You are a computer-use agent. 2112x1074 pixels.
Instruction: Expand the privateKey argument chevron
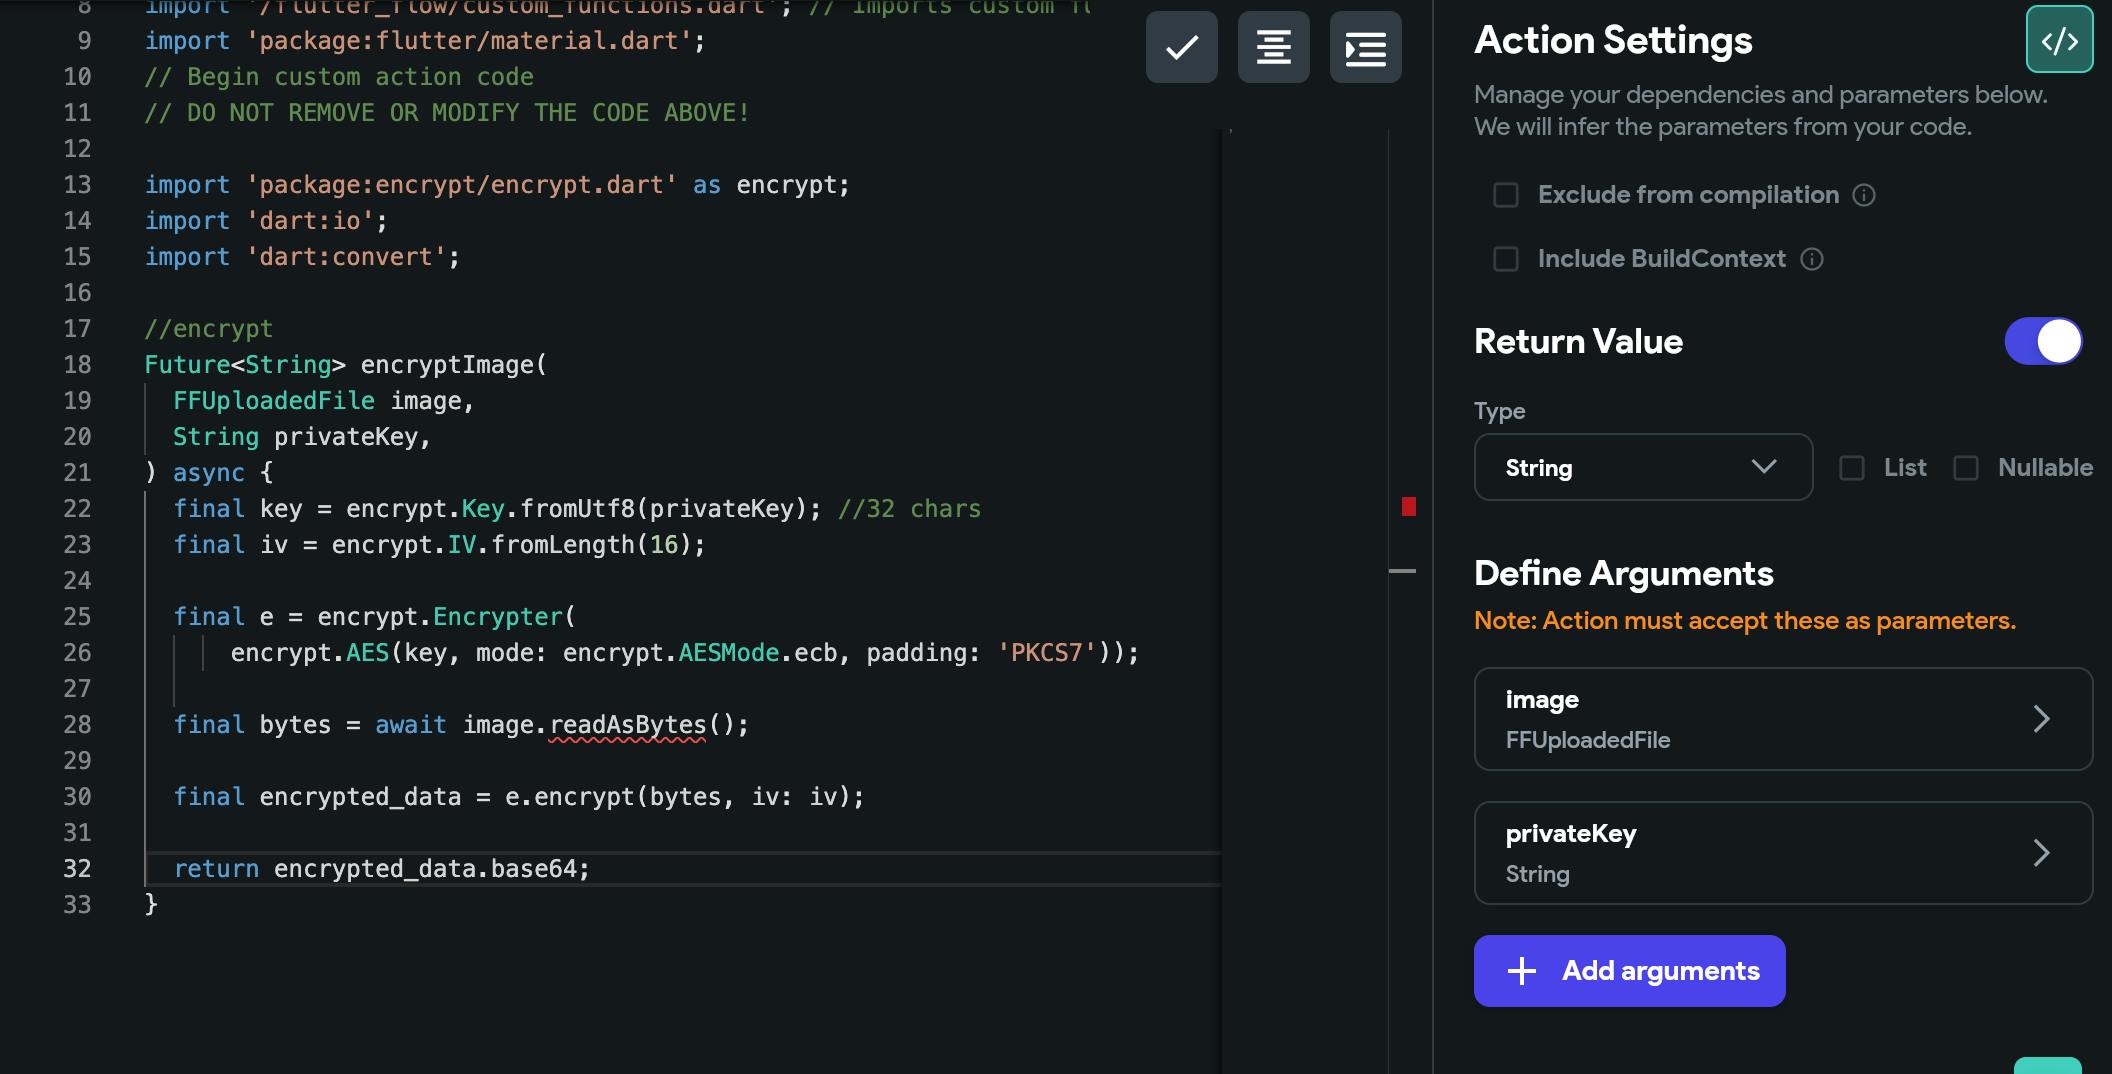(x=2041, y=853)
